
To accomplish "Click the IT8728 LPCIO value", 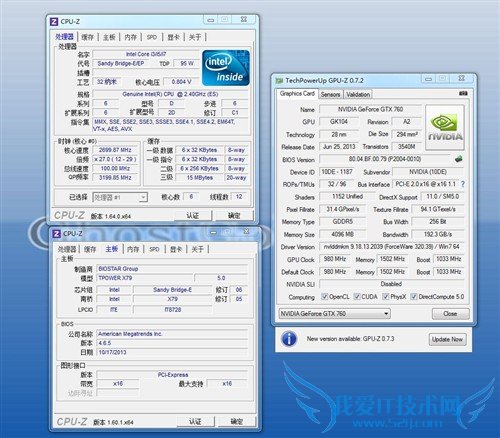I will coord(173,310).
